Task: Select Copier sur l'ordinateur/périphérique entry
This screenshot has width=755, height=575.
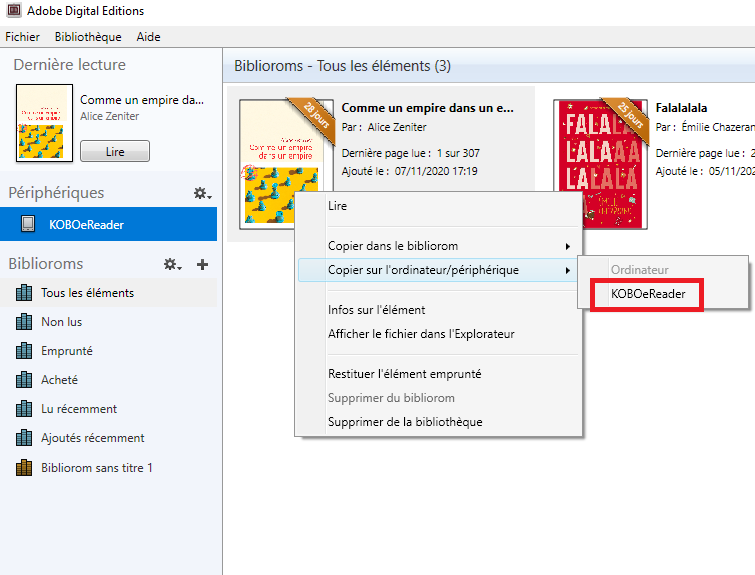Action: pos(438,270)
